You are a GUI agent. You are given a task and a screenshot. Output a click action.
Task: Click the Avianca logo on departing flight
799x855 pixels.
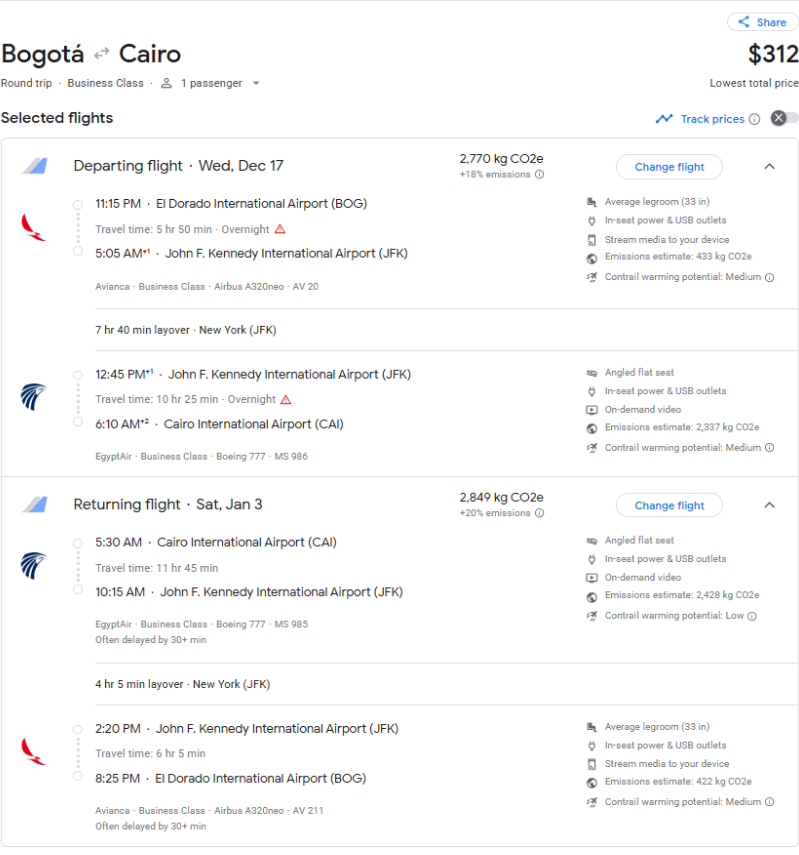click(33, 227)
